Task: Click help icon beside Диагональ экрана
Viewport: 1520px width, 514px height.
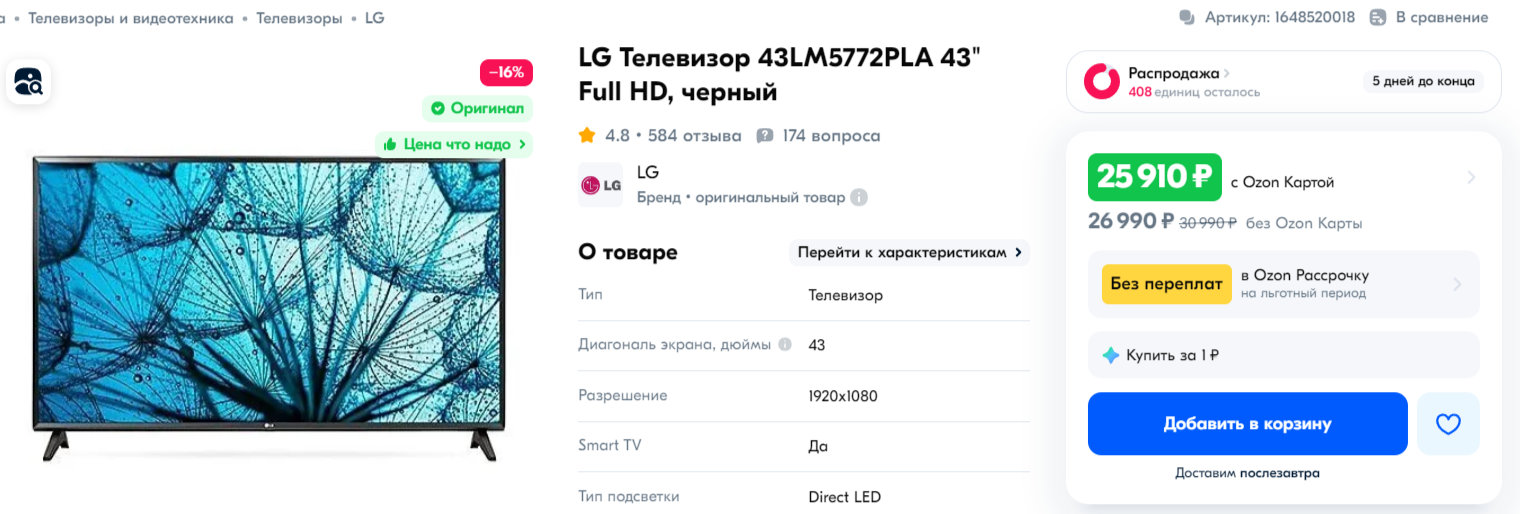Action: pos(785,345)
